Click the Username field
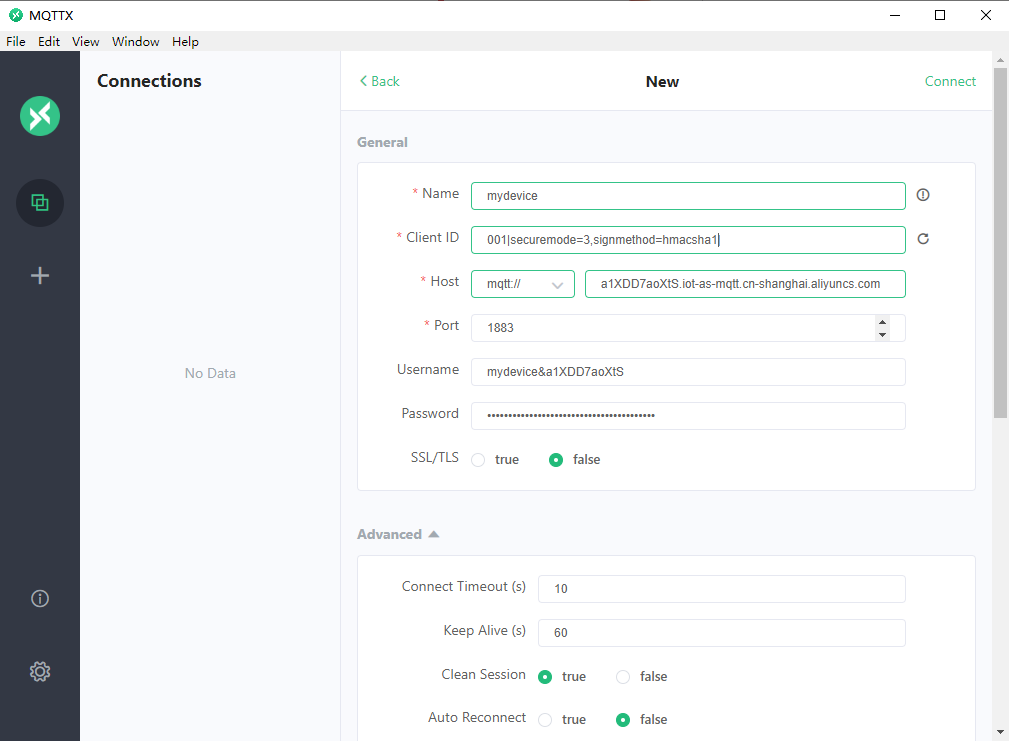The image size is (1009, 741). 688,372
